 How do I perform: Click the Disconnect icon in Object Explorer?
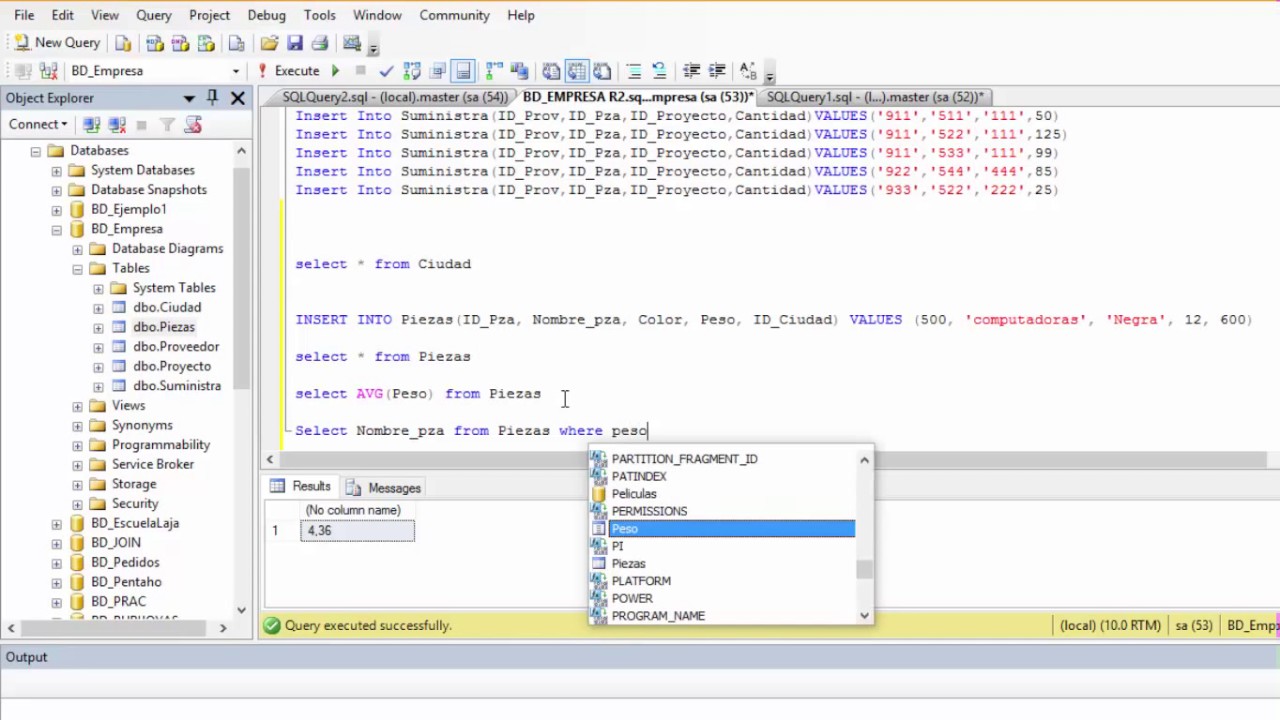(x=117, y=124)
